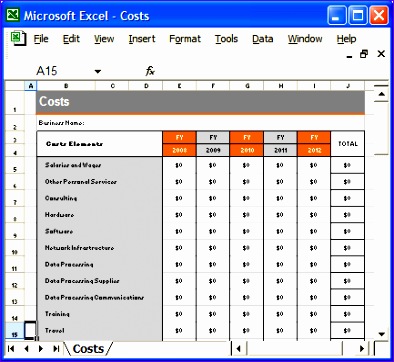Screen dimensions: 394x362
Task: Click the Excel application icon in title bar
Action: coord(13,15)
